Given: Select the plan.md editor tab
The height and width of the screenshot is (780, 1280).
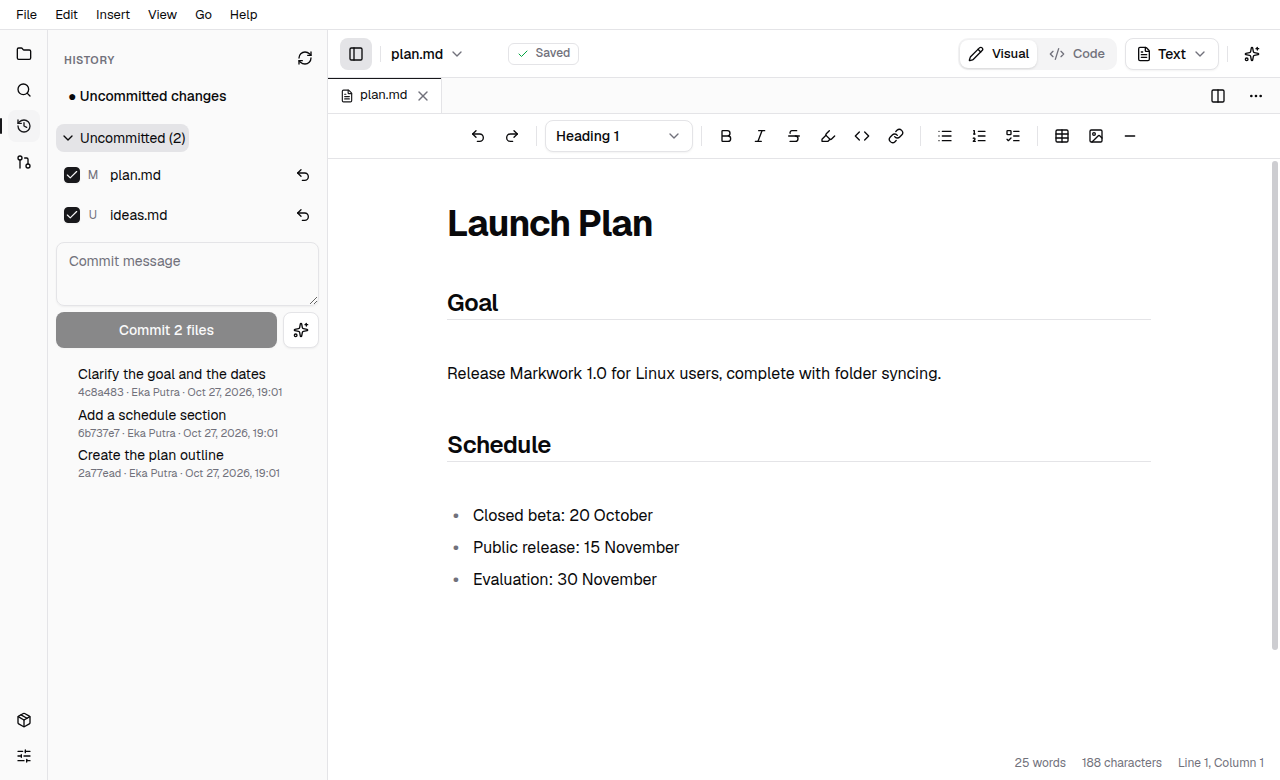Looking at the screenshot, I should coord(384,96).
